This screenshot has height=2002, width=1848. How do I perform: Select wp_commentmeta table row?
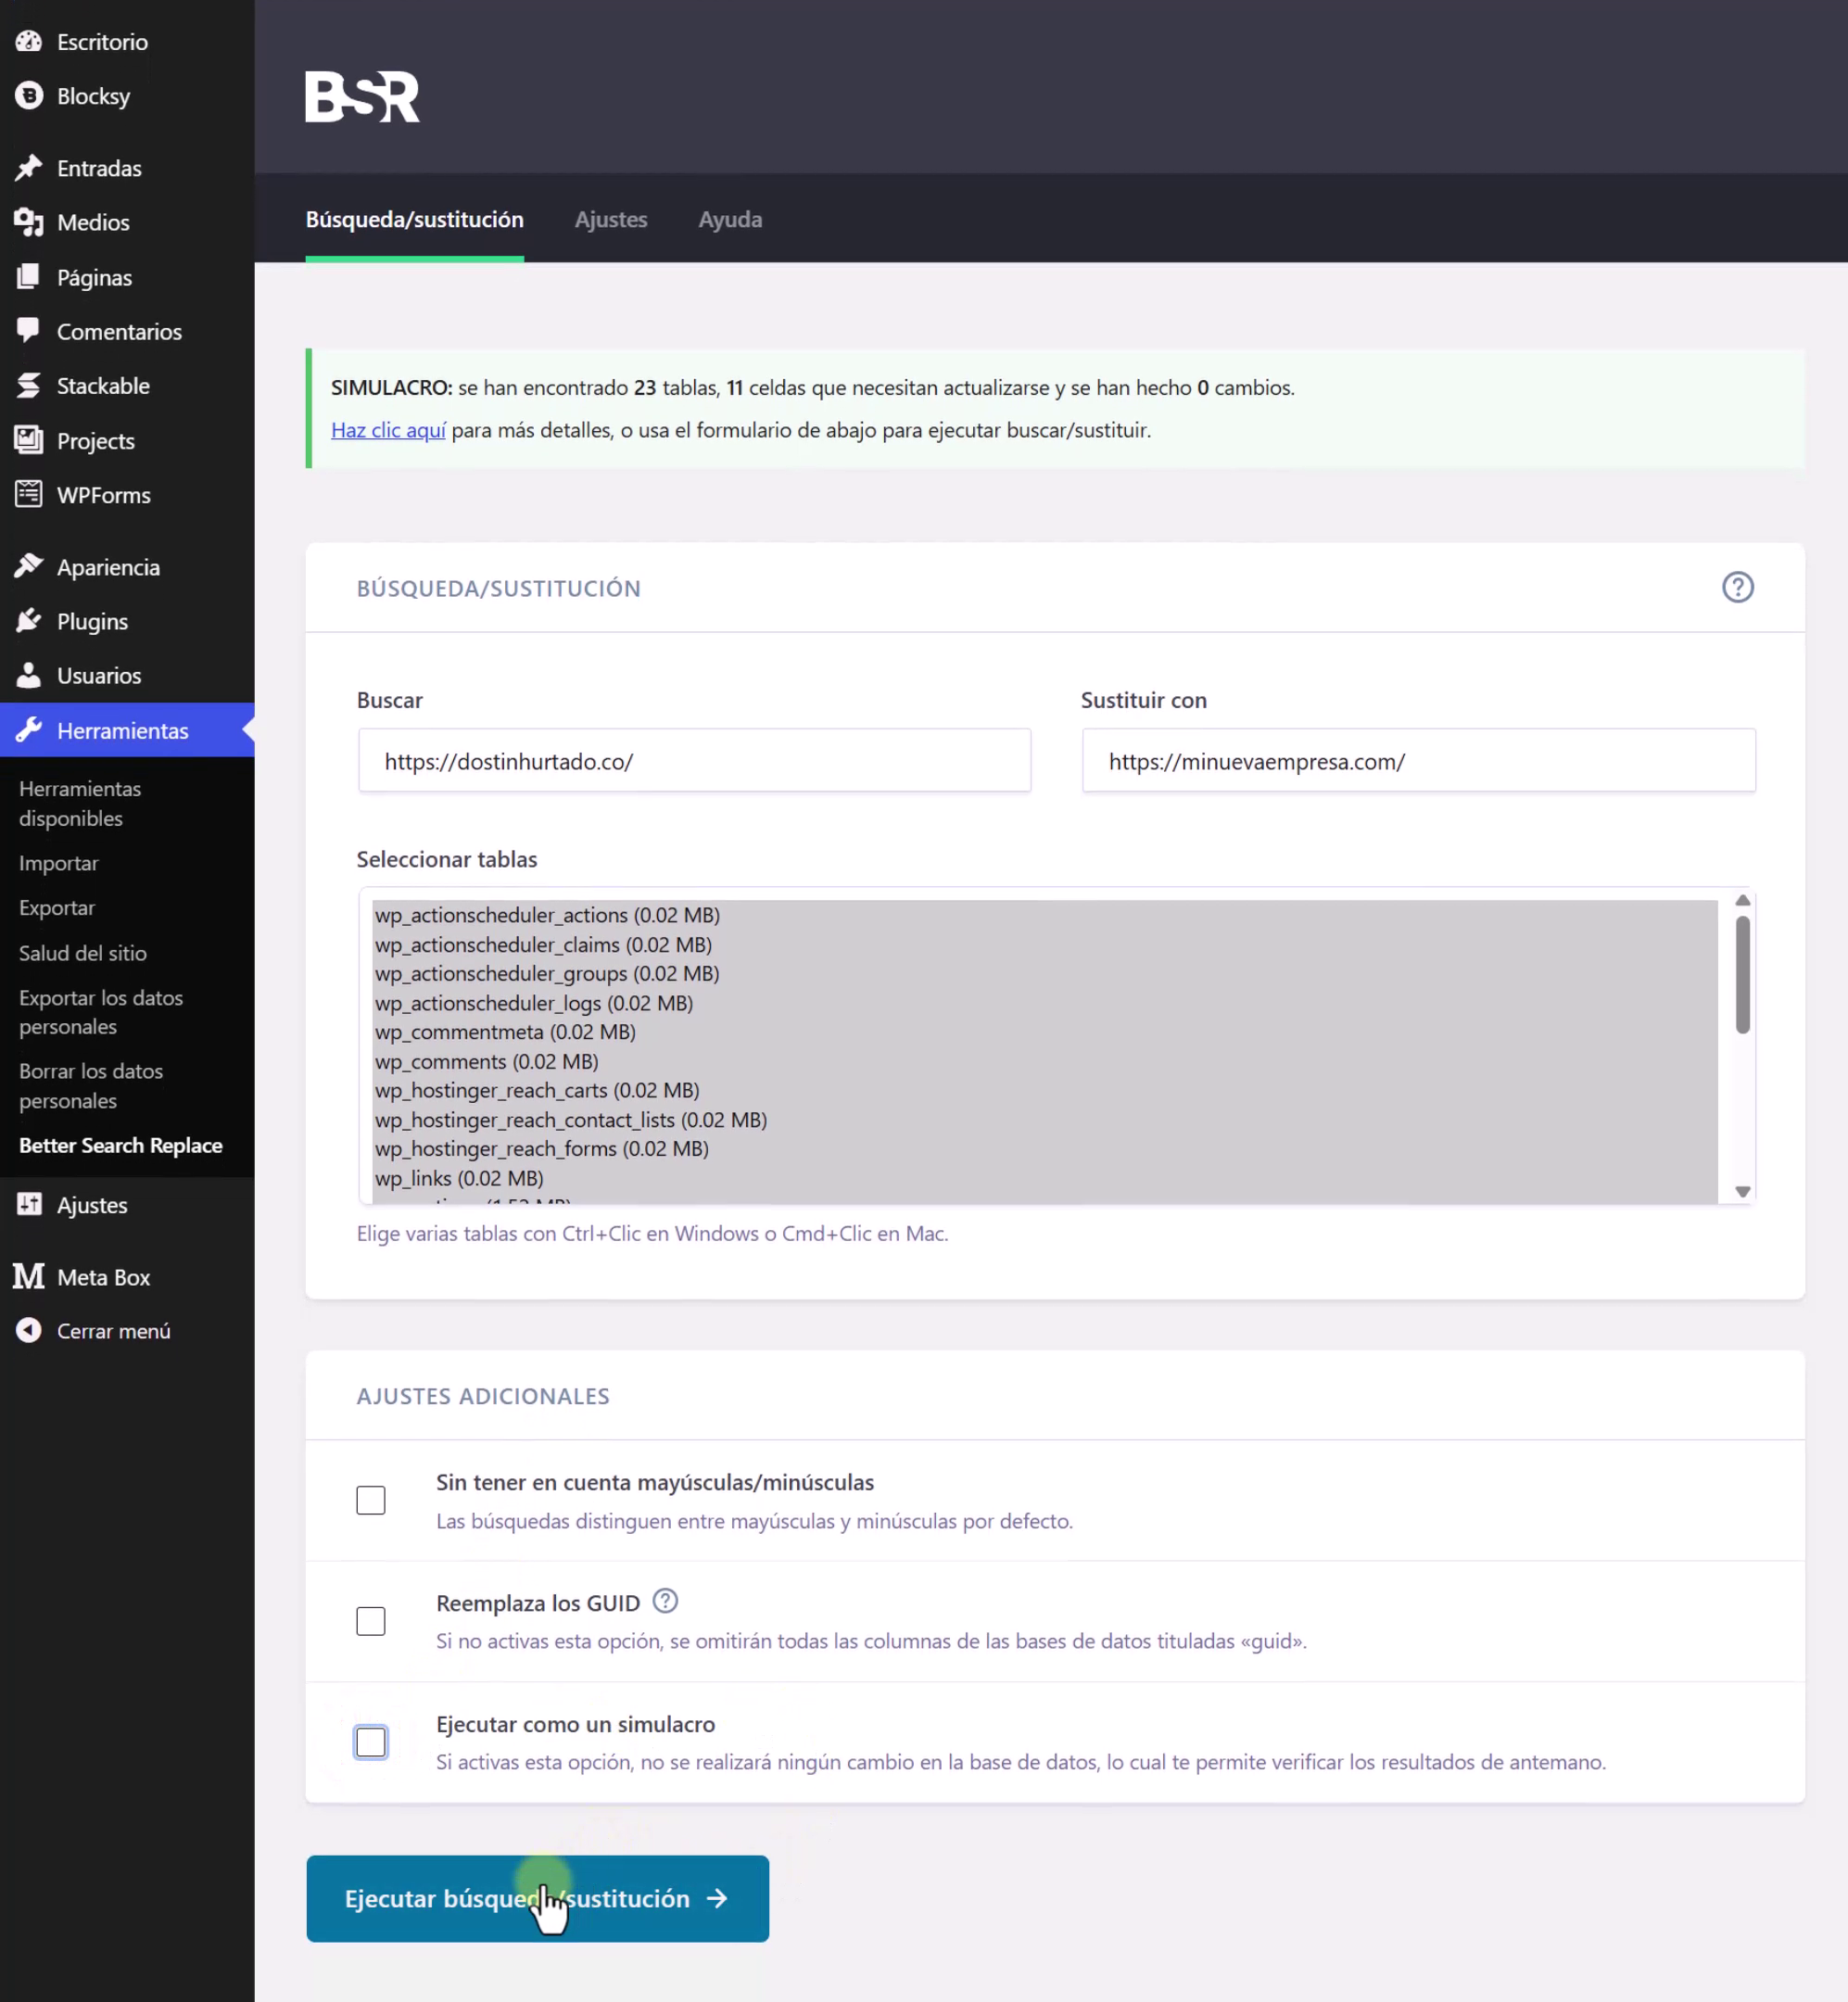[1045, 1032]
